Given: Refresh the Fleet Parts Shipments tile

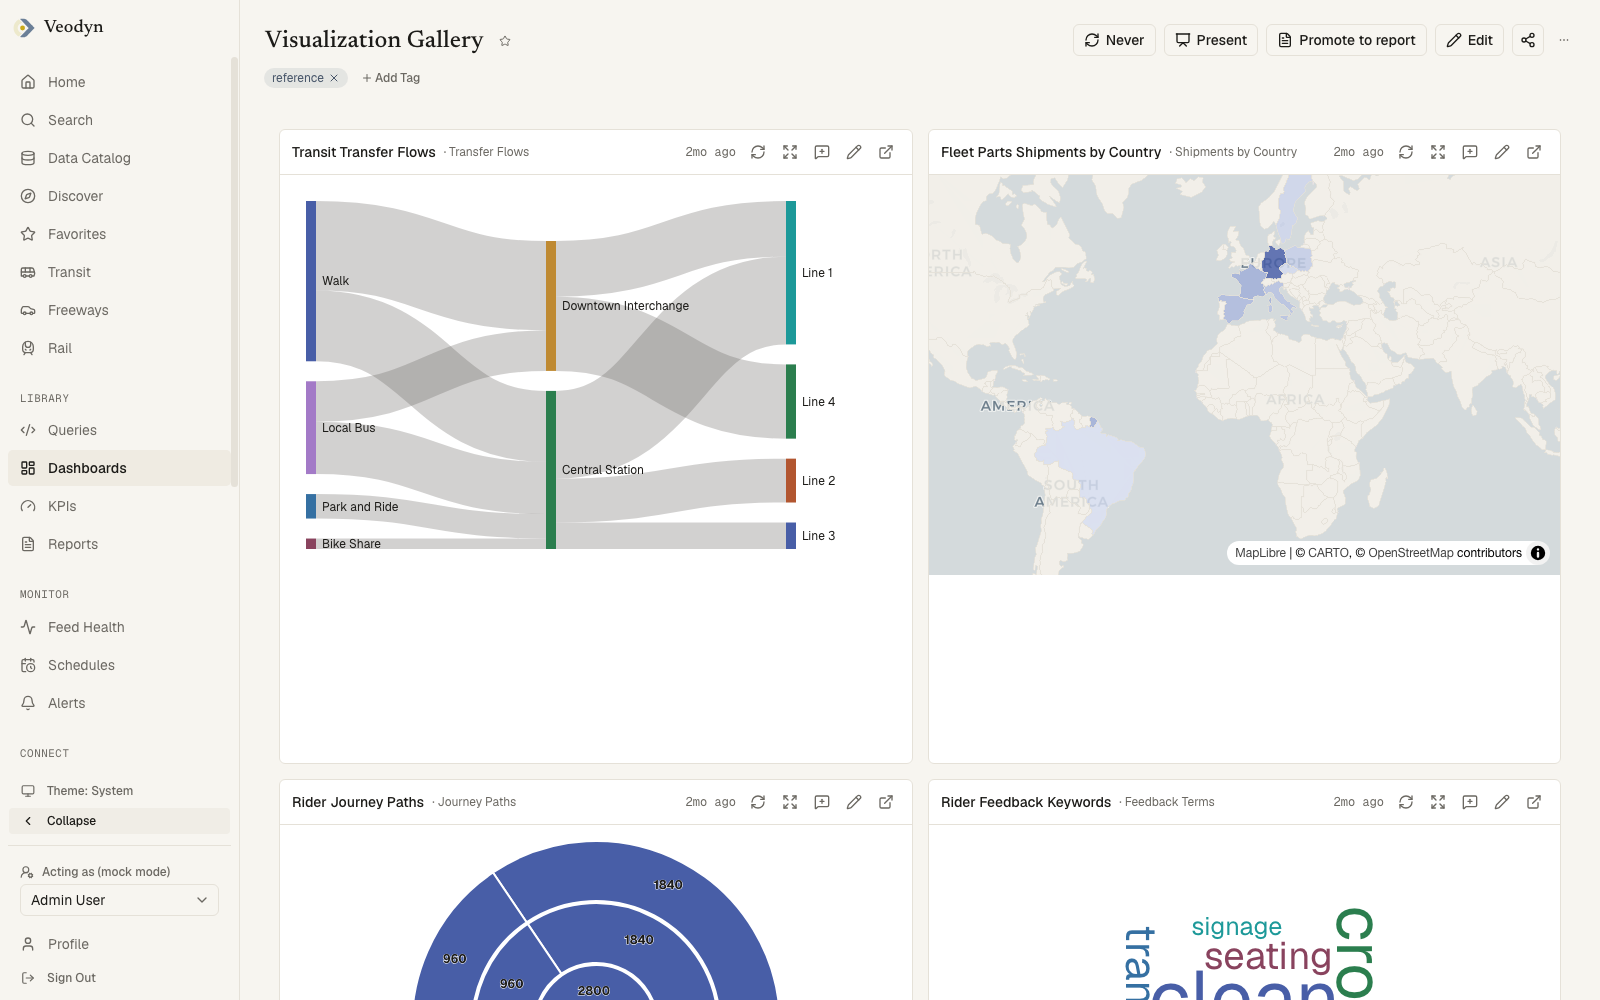Looking at the screenshot, I should coord(1406,152).
